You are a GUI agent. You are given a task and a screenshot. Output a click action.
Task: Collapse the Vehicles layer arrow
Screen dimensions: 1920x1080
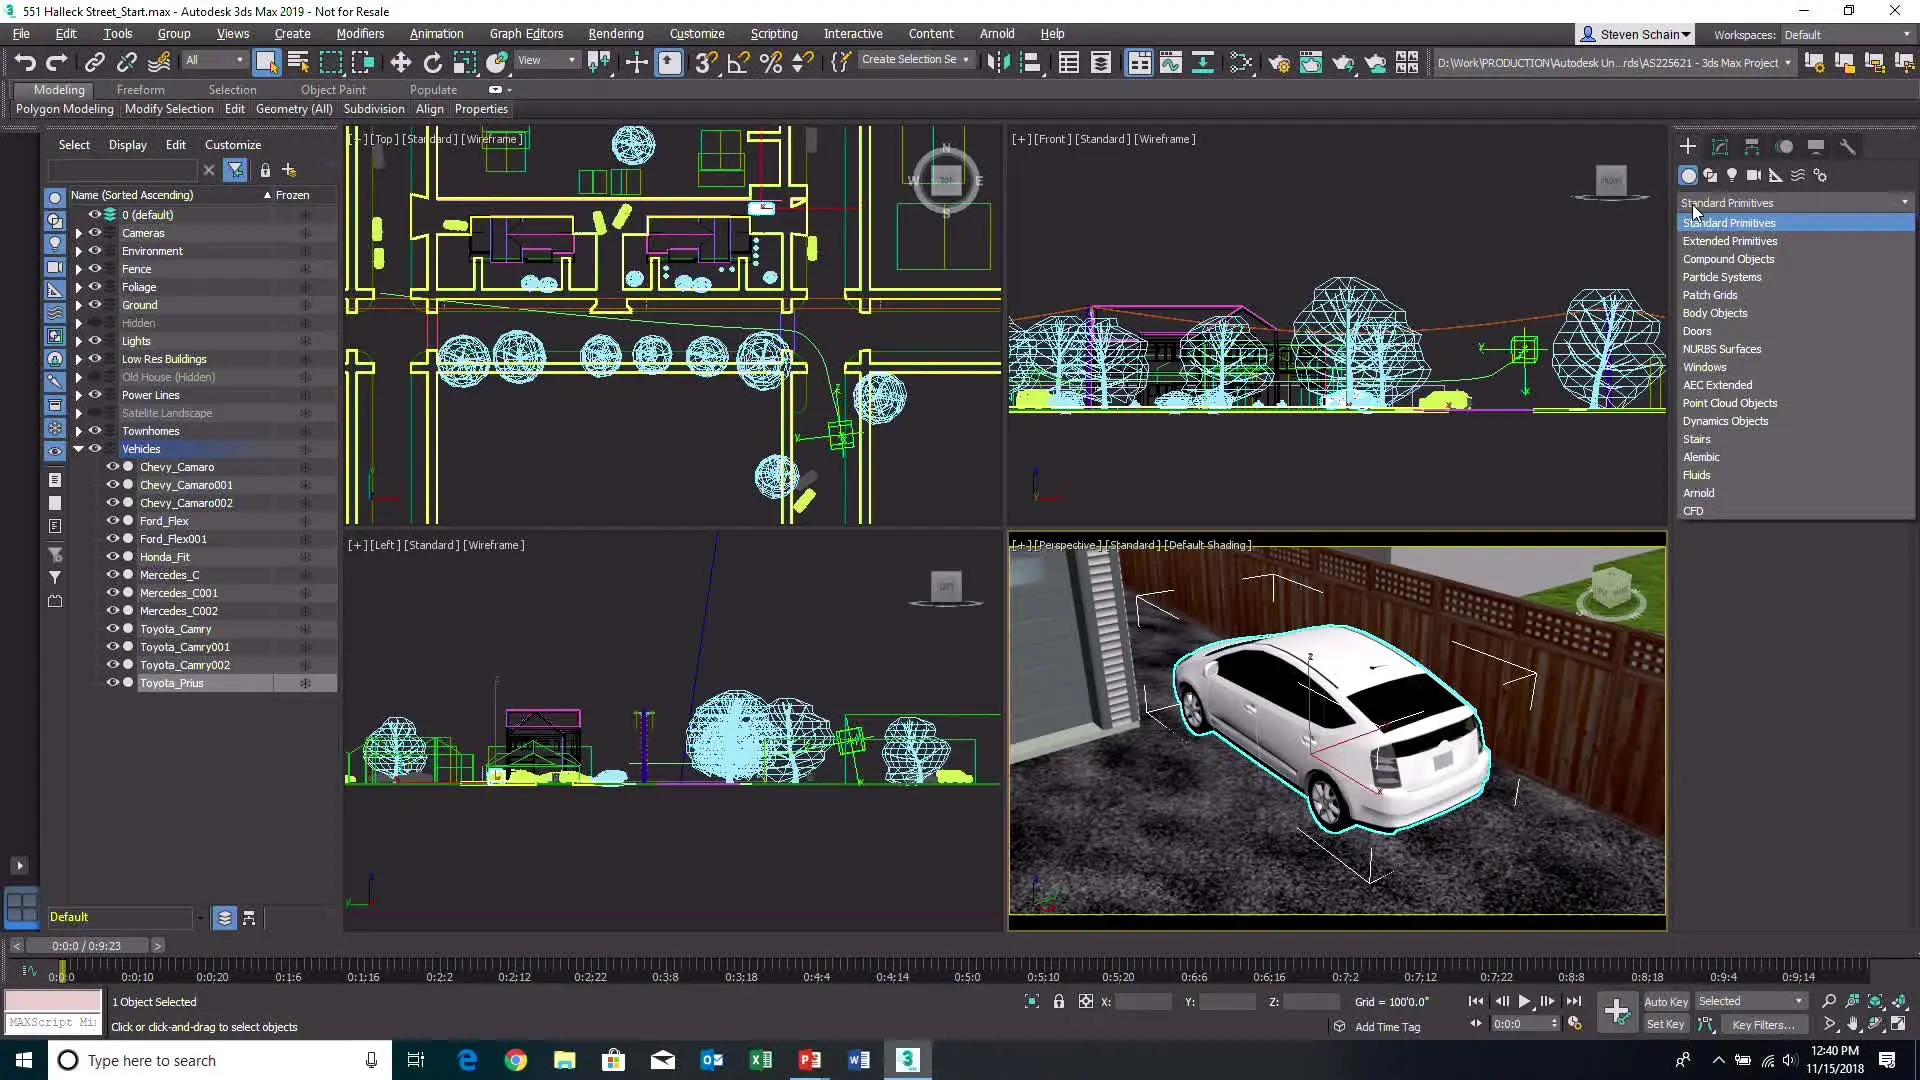point(78,449)
